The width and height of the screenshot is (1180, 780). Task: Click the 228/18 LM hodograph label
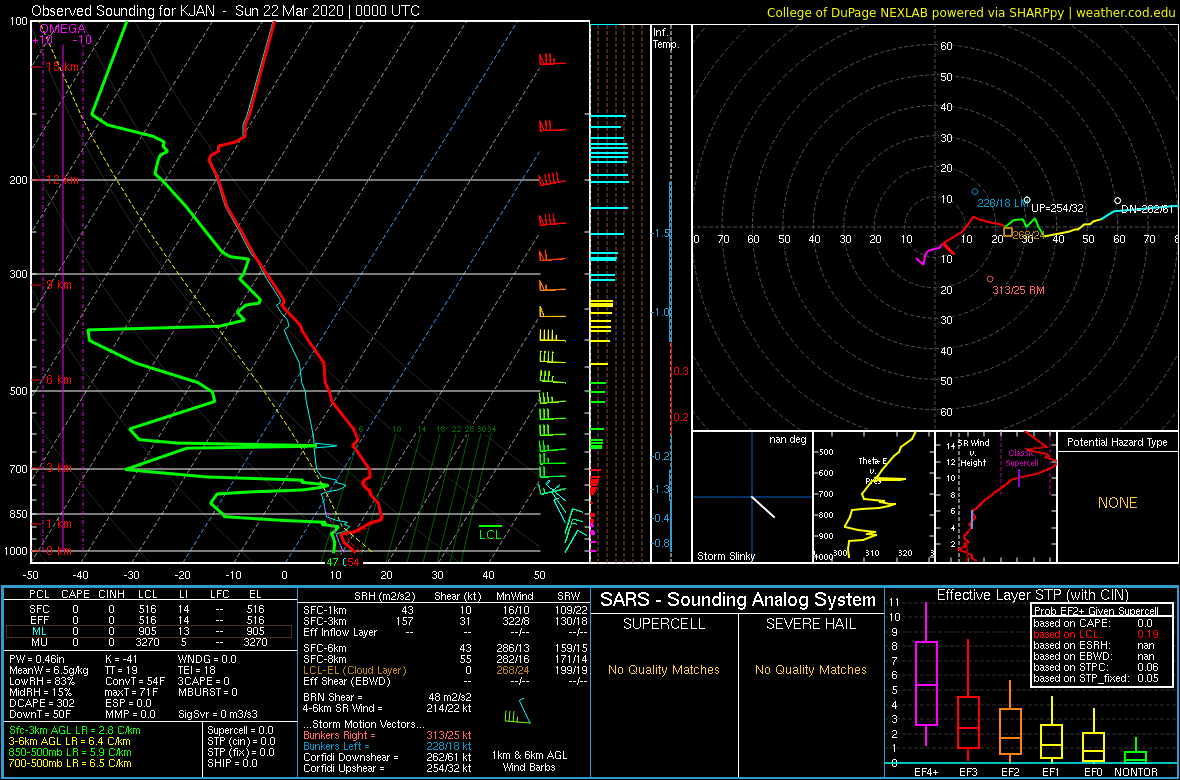pyautogui.click(x=1002, y=203)
